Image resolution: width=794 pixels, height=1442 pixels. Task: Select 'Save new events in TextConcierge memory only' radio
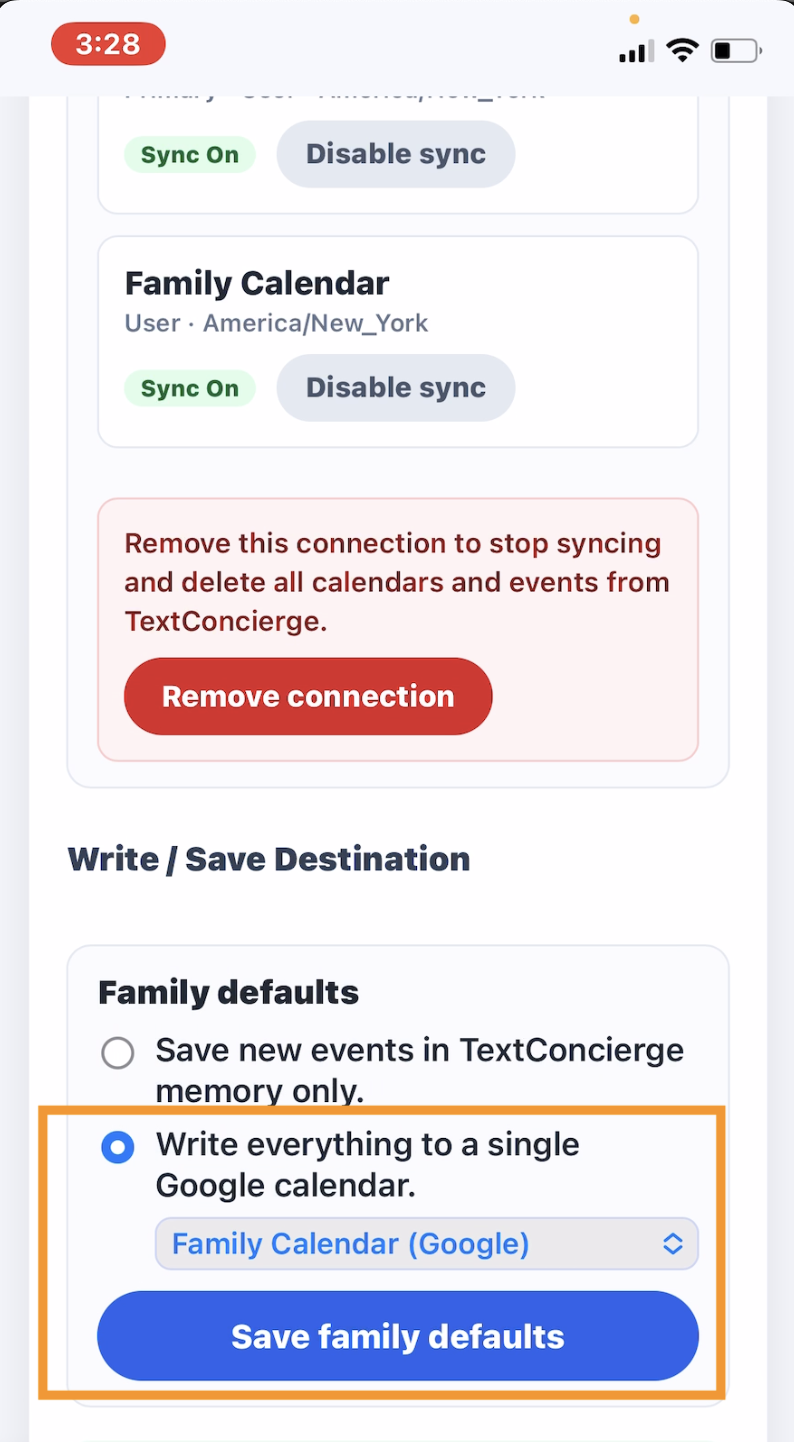coord(118,1052)
